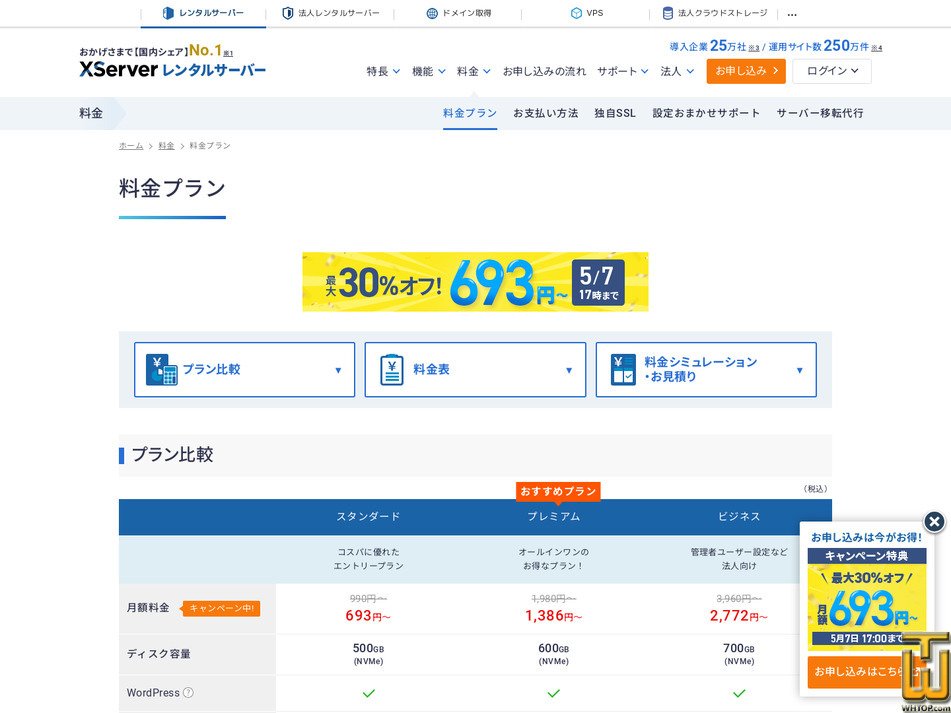Click the 30%オフ 693円 campaign banner
The width and height of the screenshot is (951, 713).
click(476, 282)
